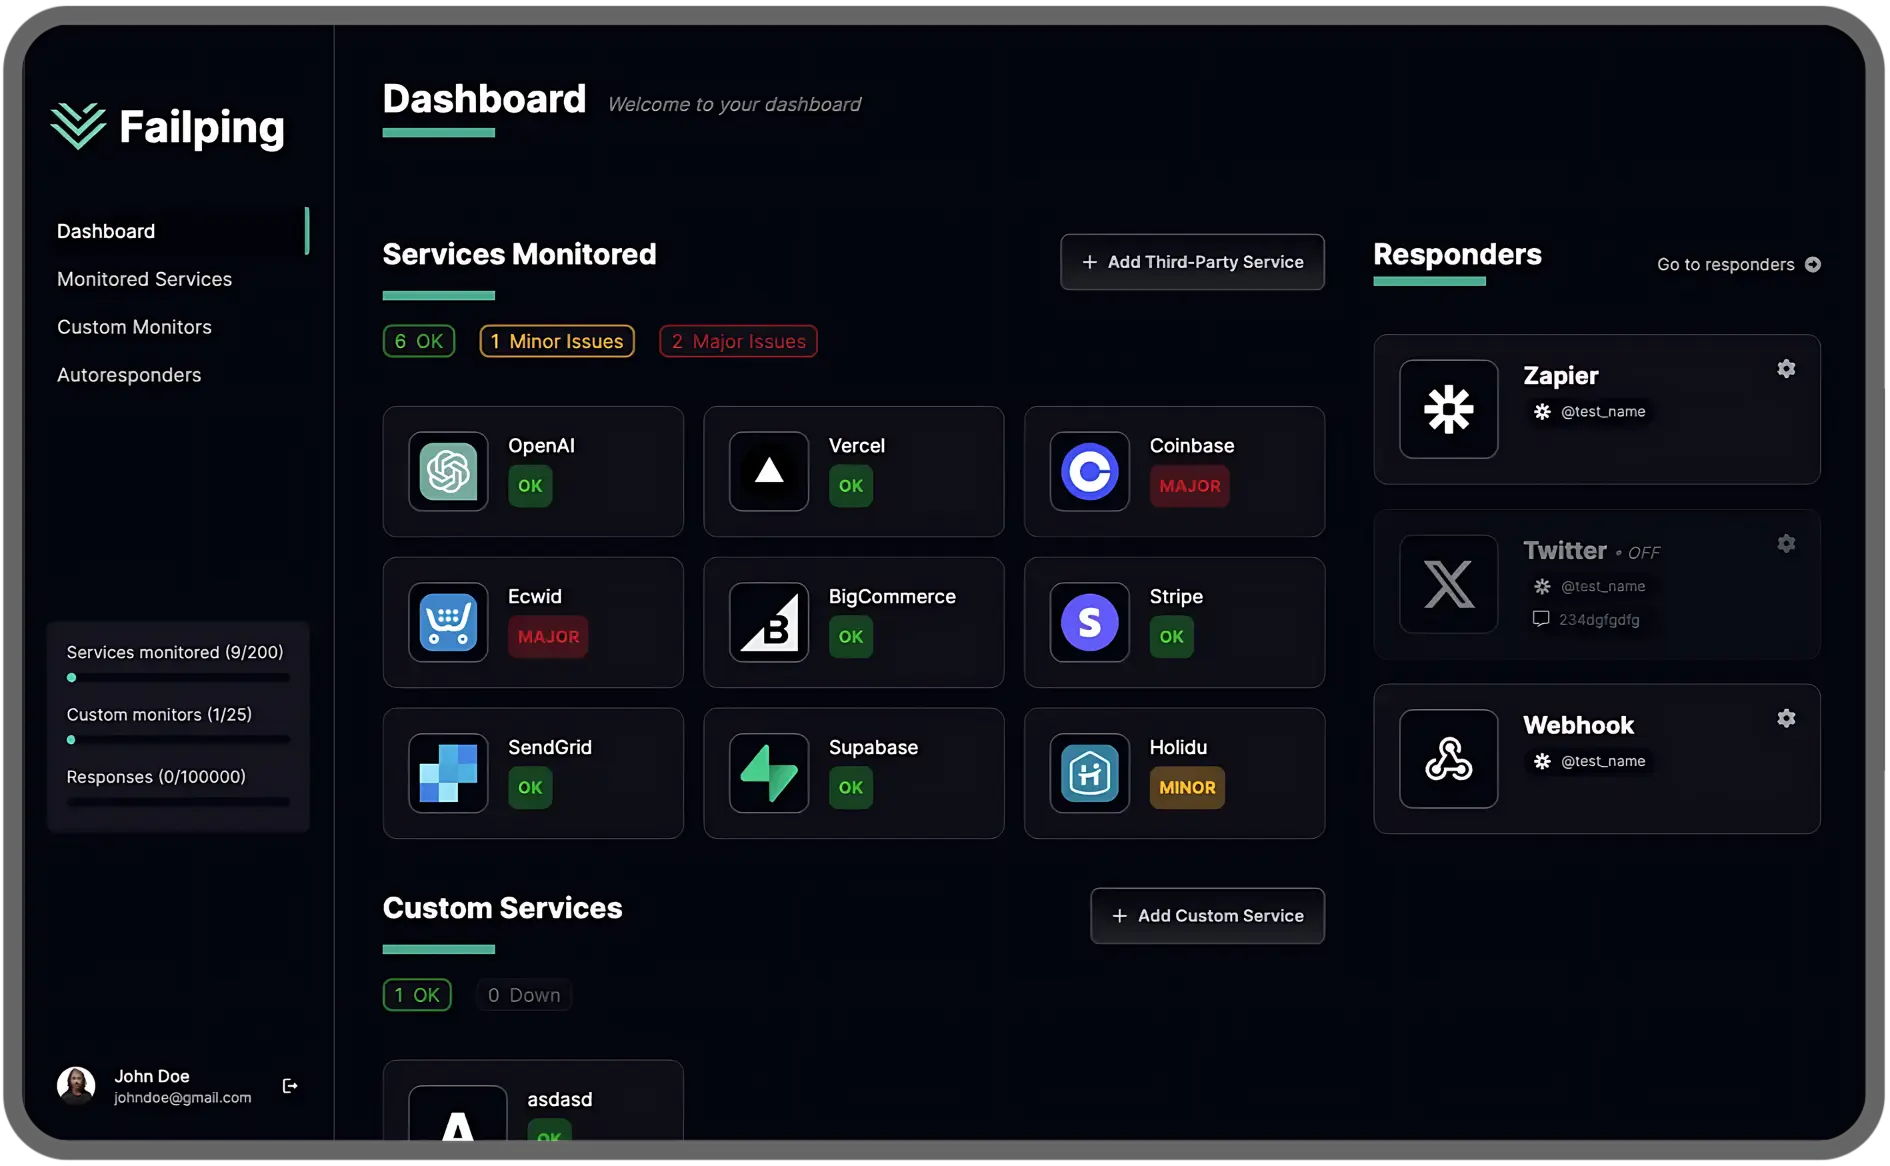1890x1166 pixels.
Task: Open Monitored Services in sidebar
Action: coord(144,279)
